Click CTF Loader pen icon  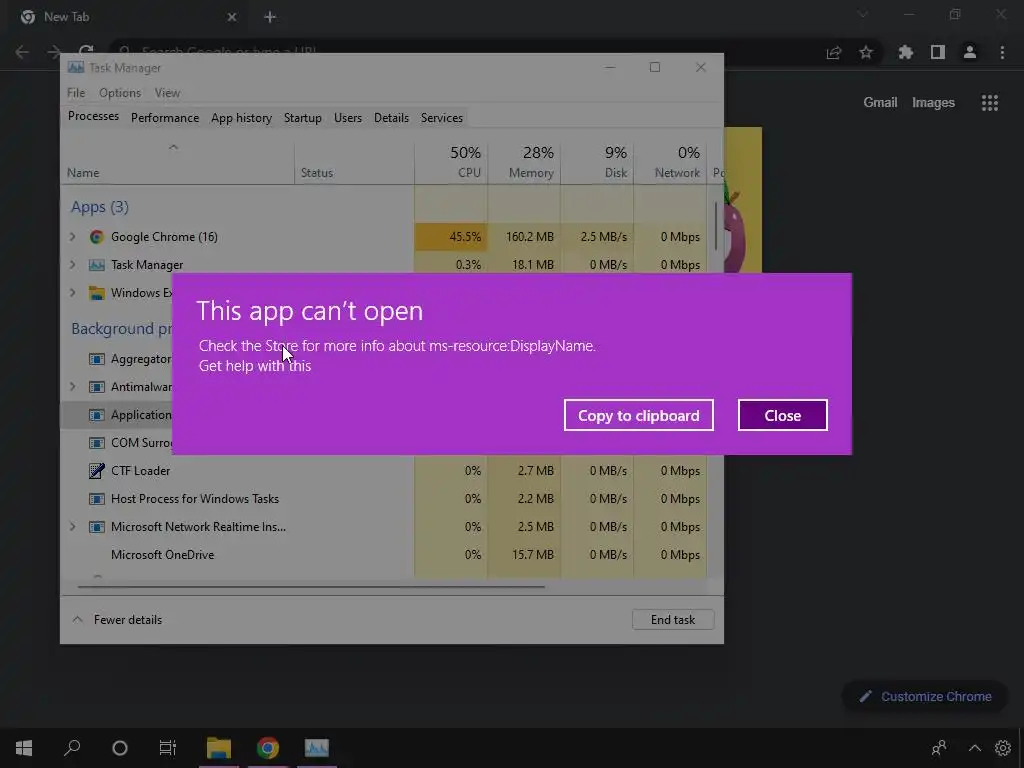tap(97, 470)
